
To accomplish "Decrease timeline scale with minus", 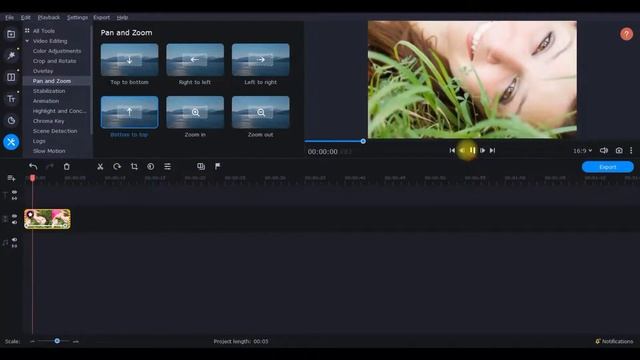I will pos(33,341).
